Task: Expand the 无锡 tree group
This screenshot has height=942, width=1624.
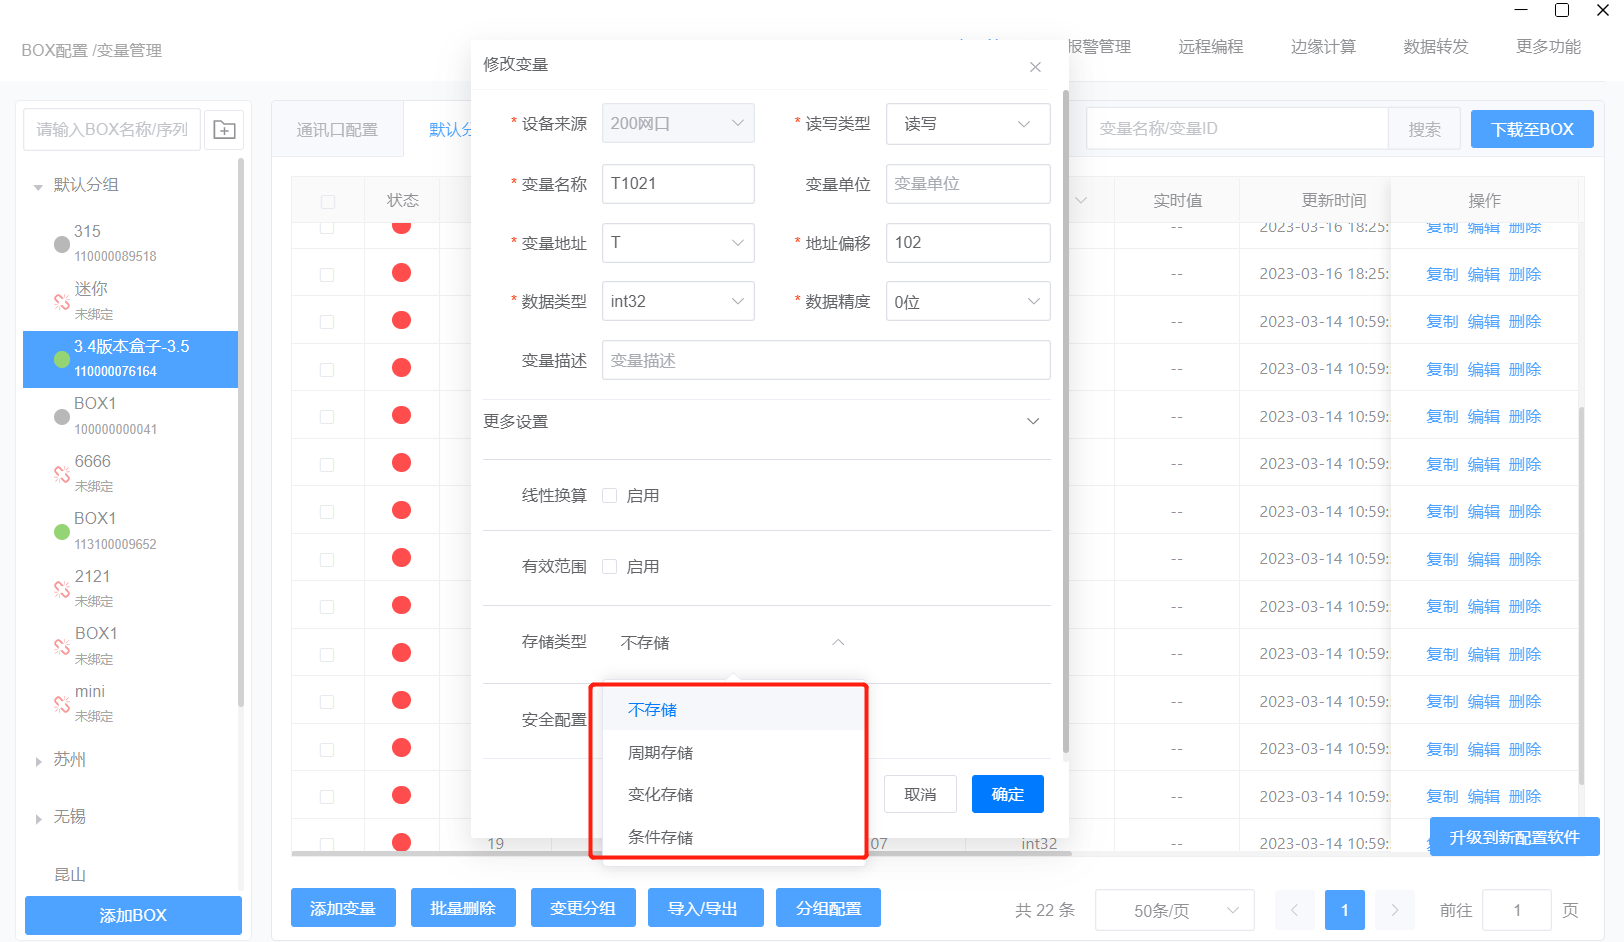Action: (38, 818)
